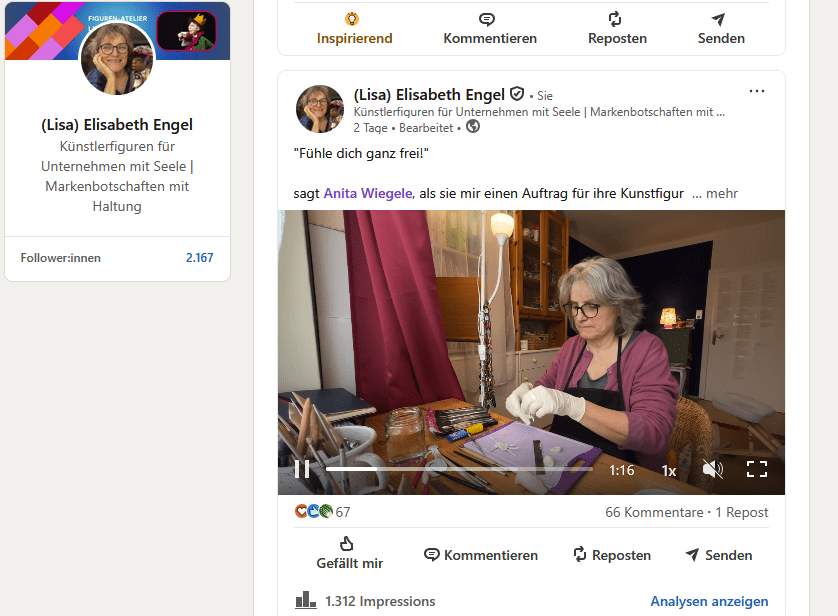Send the video post via 'Senden'
The image size is (838, 616).
(x=718, y=555)
